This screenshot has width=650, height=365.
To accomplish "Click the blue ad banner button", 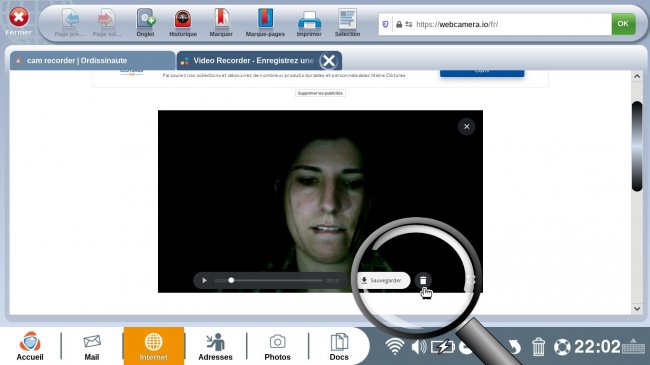I will (x=482, y=73).
